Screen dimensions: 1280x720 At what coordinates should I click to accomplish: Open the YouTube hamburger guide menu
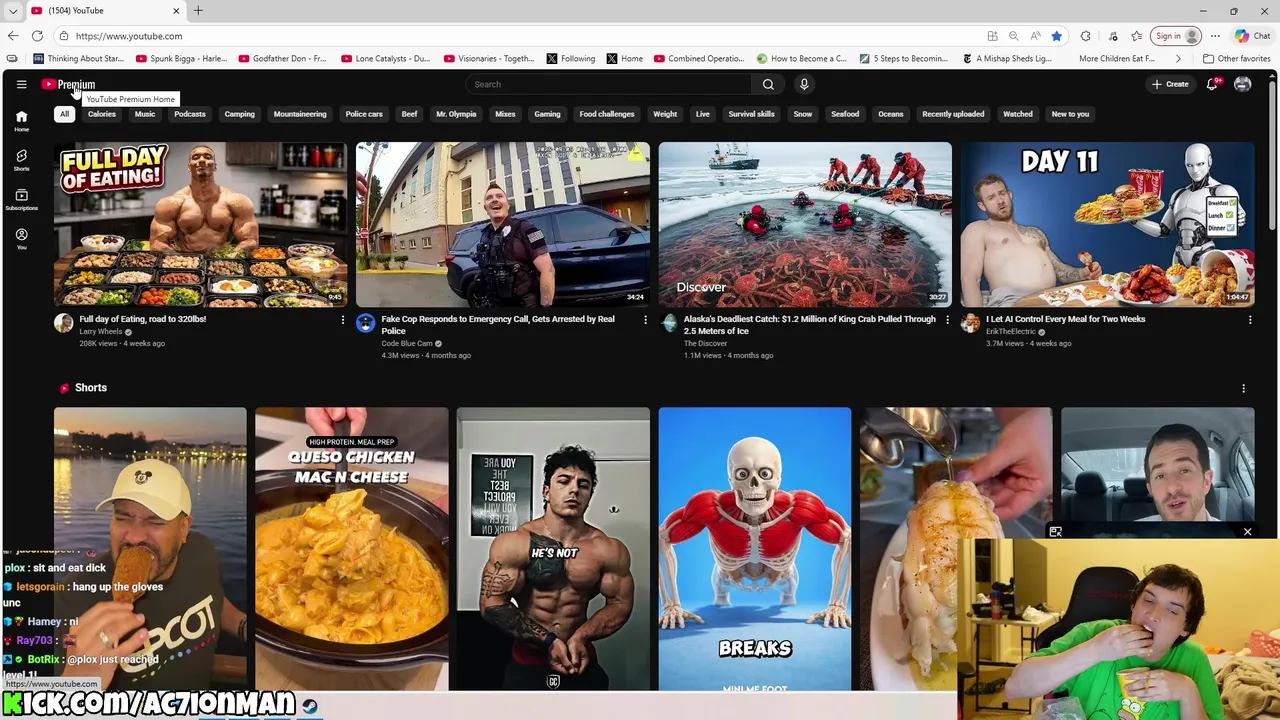tap(21, 84)
